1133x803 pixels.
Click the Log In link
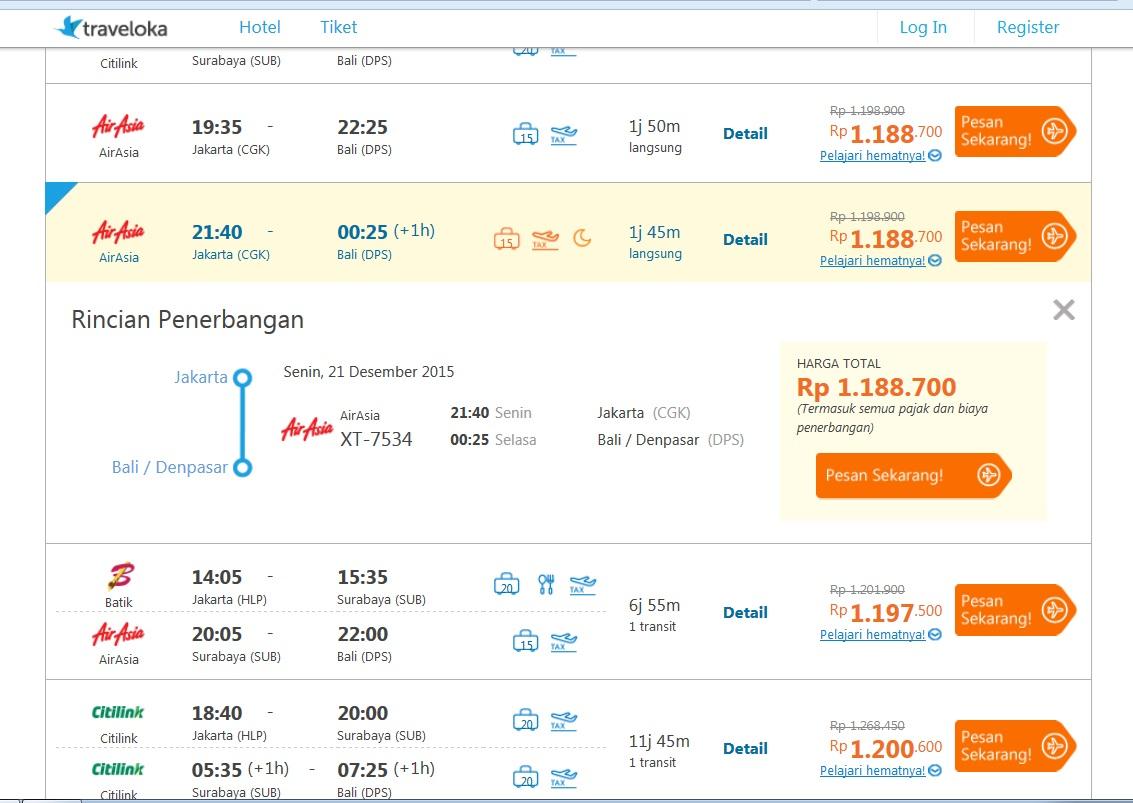(922, 27)
